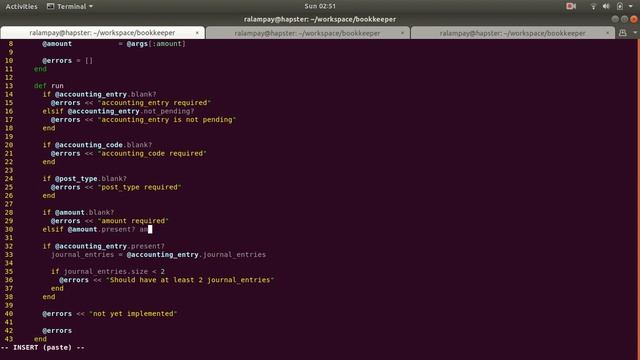Image resolution: width=640 pixels, height=360 pixels.
Task: Open the clock showing Sun 02:51
Action: pyautogui.click(x=320, y=6)
